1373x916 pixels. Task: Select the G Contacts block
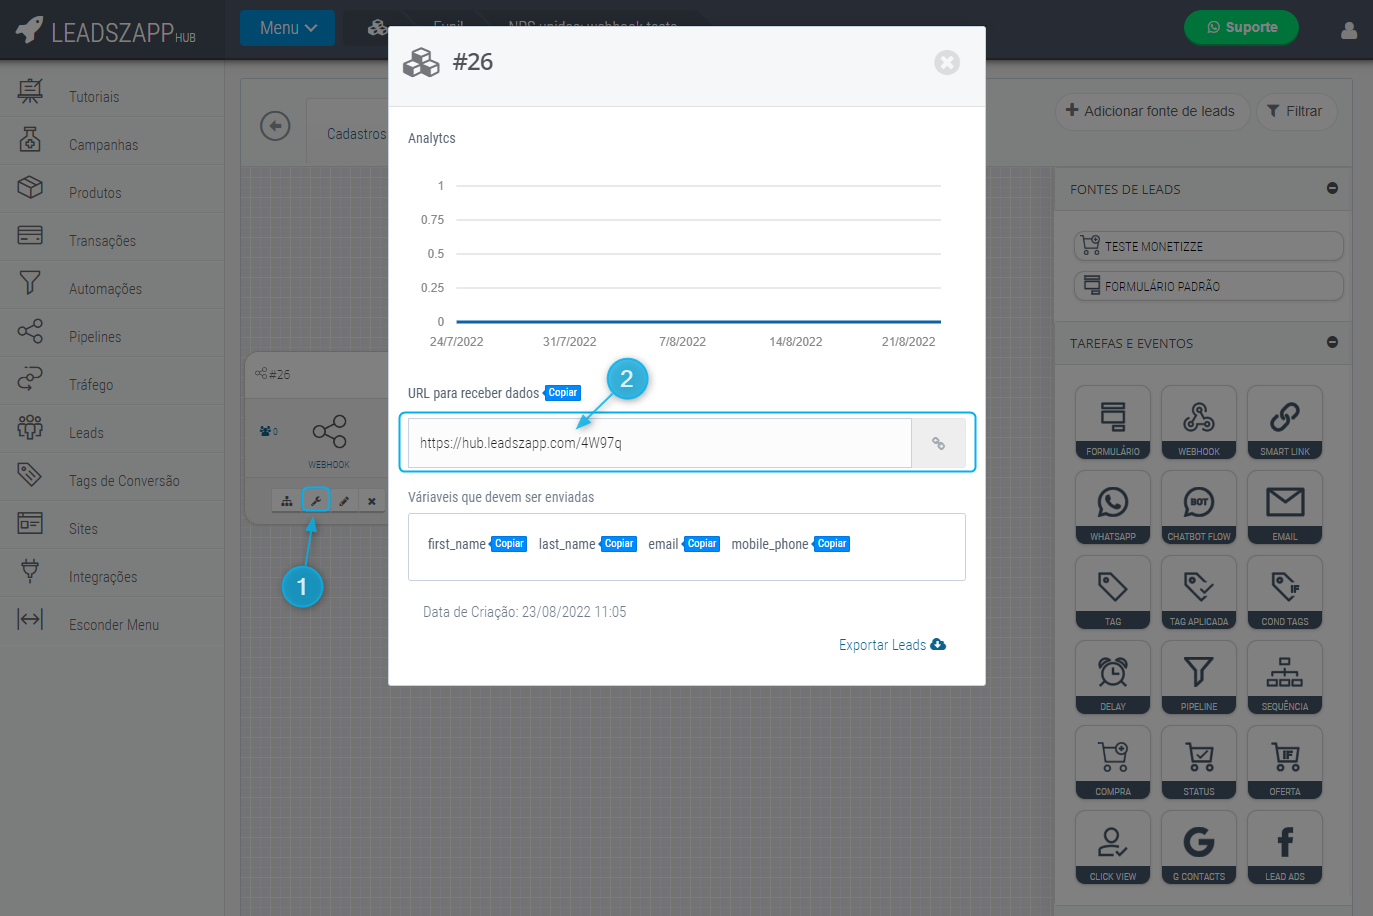1198,847
